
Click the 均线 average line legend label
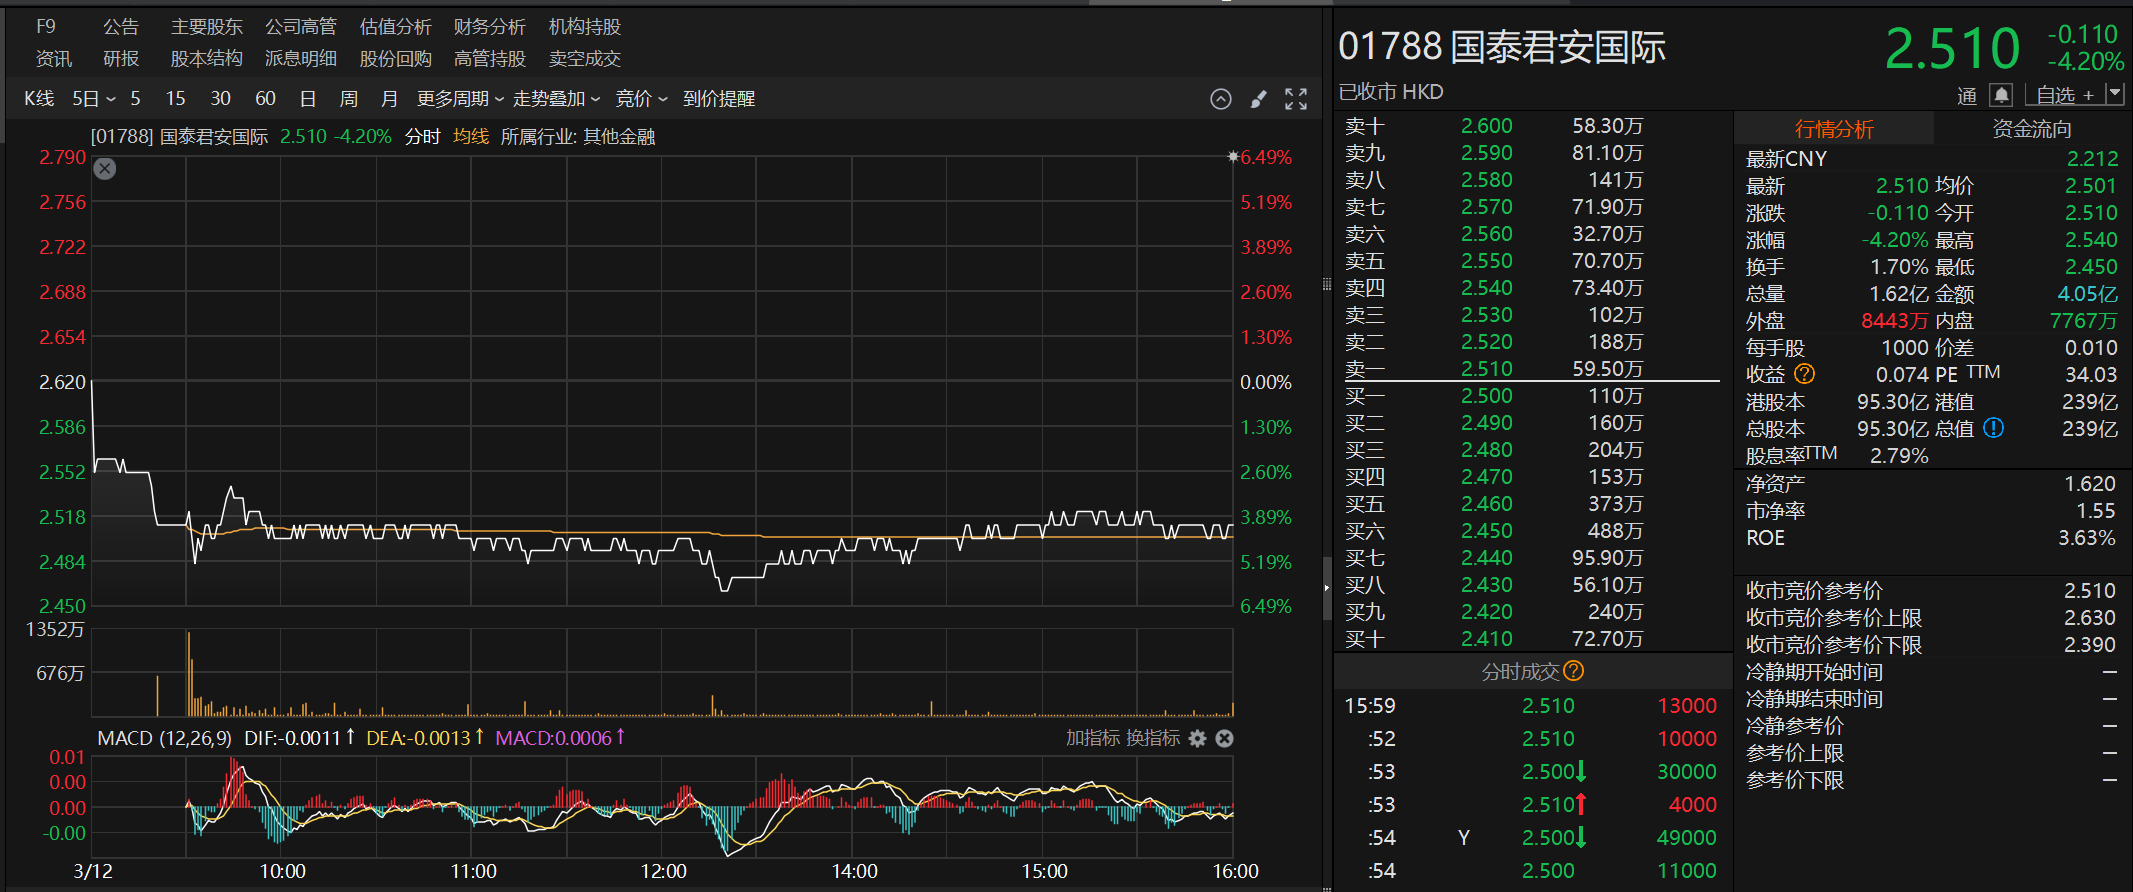pos(471,136)
